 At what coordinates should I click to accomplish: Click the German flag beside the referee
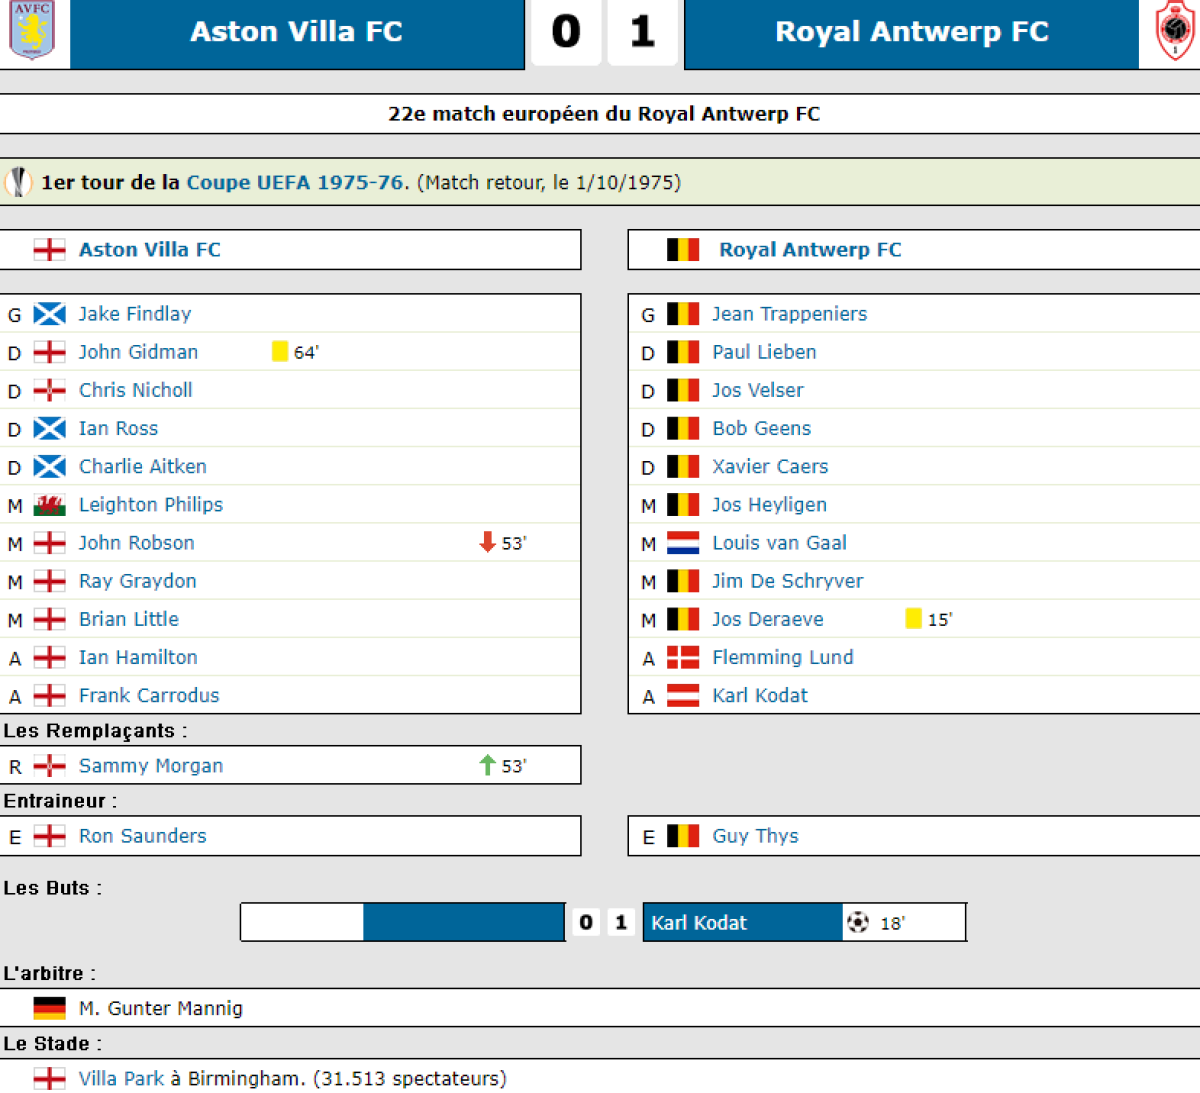pyautogui.click(x=49, y=1008)
